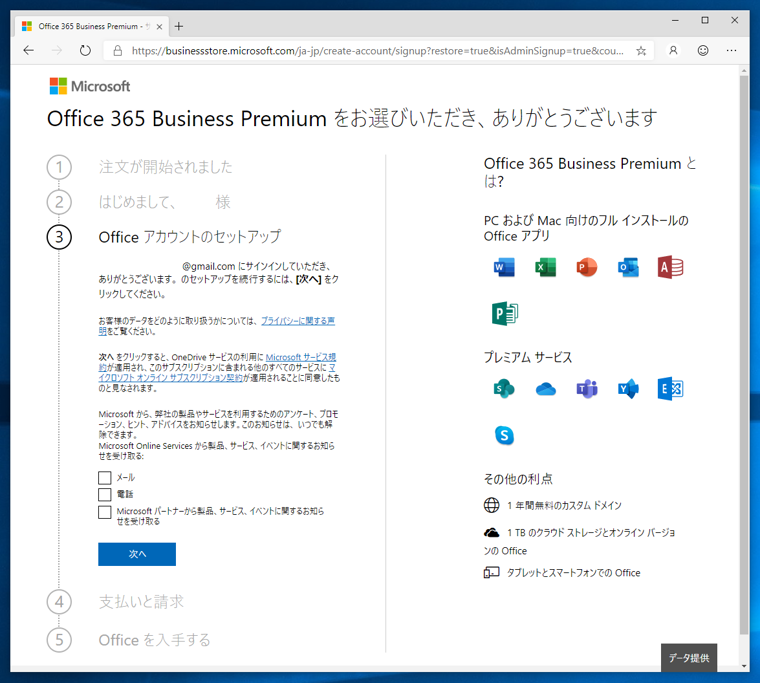Image resolution: width=760 pixels, height=683 pixels.
Task: Click step 2 circle はじめまして
Action: pyautogui.click(x=59, y=202)
